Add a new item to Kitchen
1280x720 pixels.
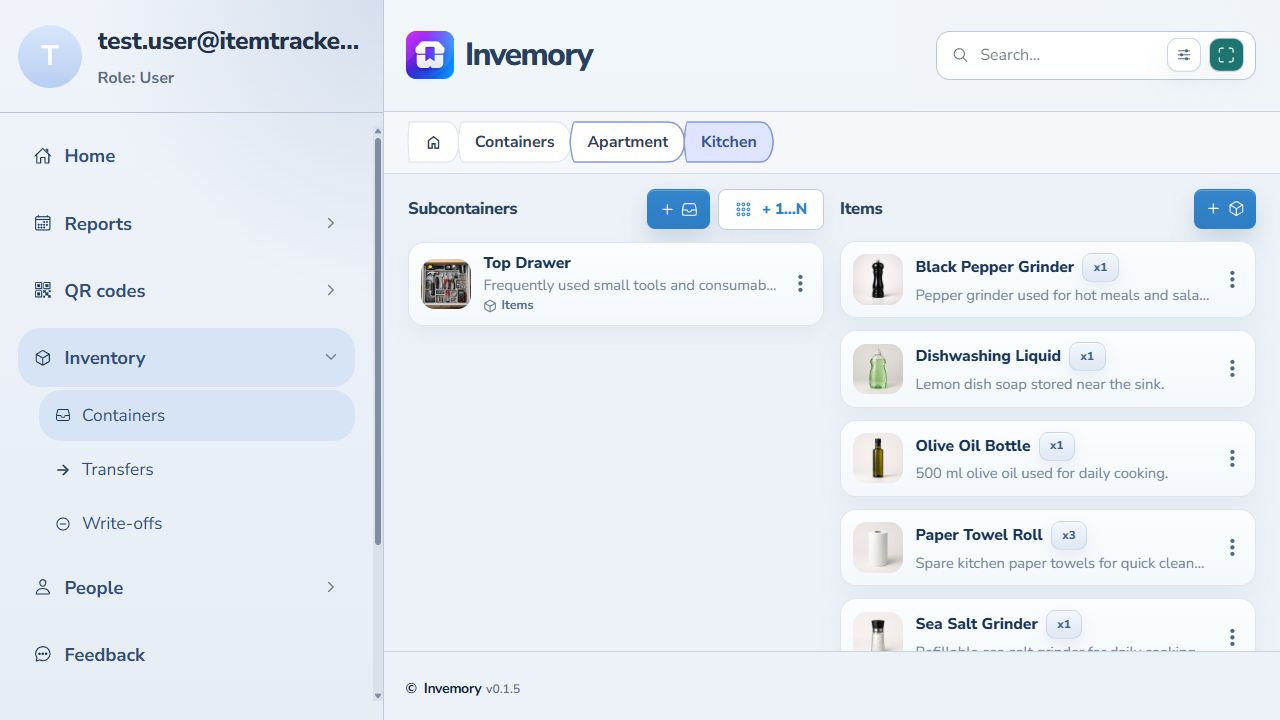click(1224, 209)
